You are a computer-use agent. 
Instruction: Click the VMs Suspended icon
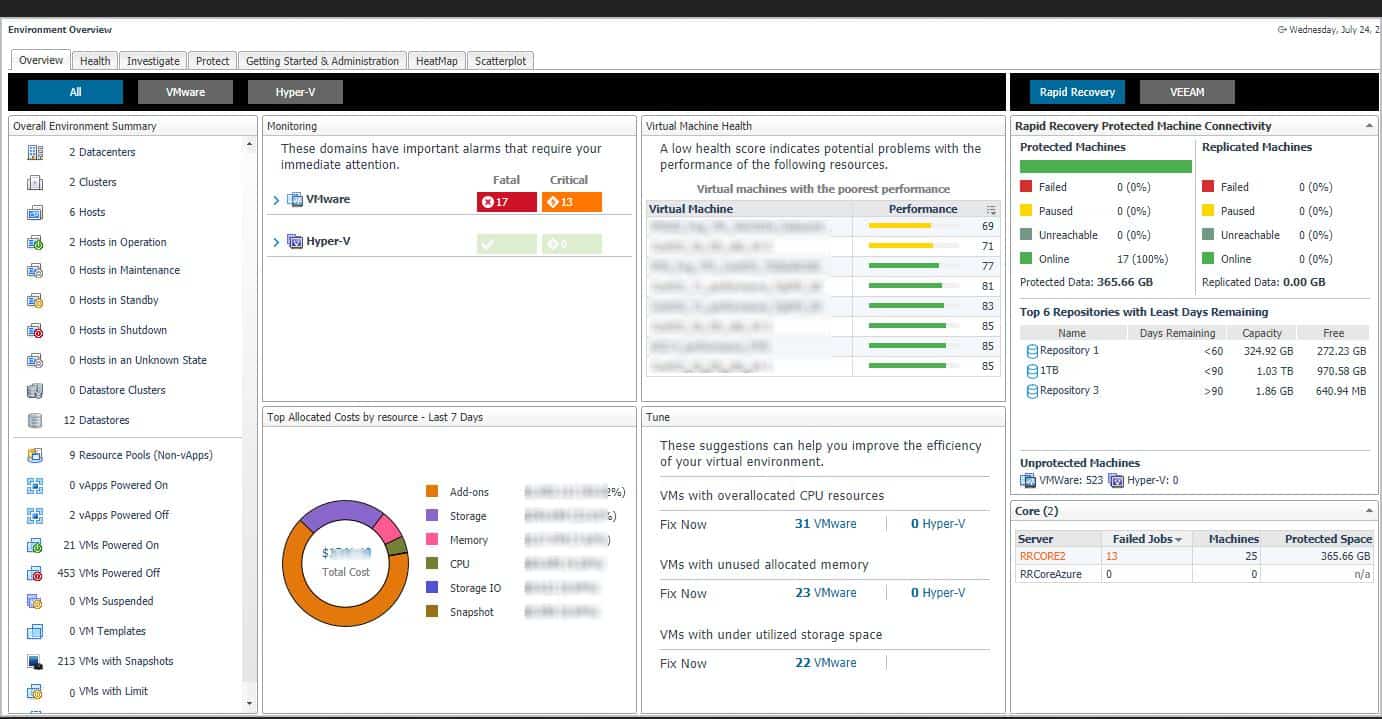[x=35, y=601]
